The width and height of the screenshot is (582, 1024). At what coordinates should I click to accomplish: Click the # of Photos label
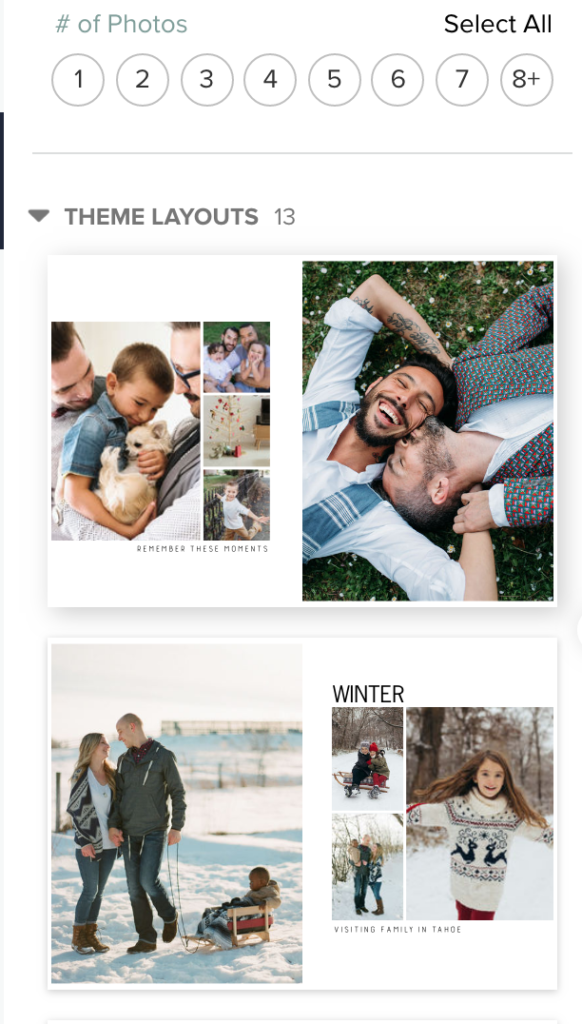121,24
